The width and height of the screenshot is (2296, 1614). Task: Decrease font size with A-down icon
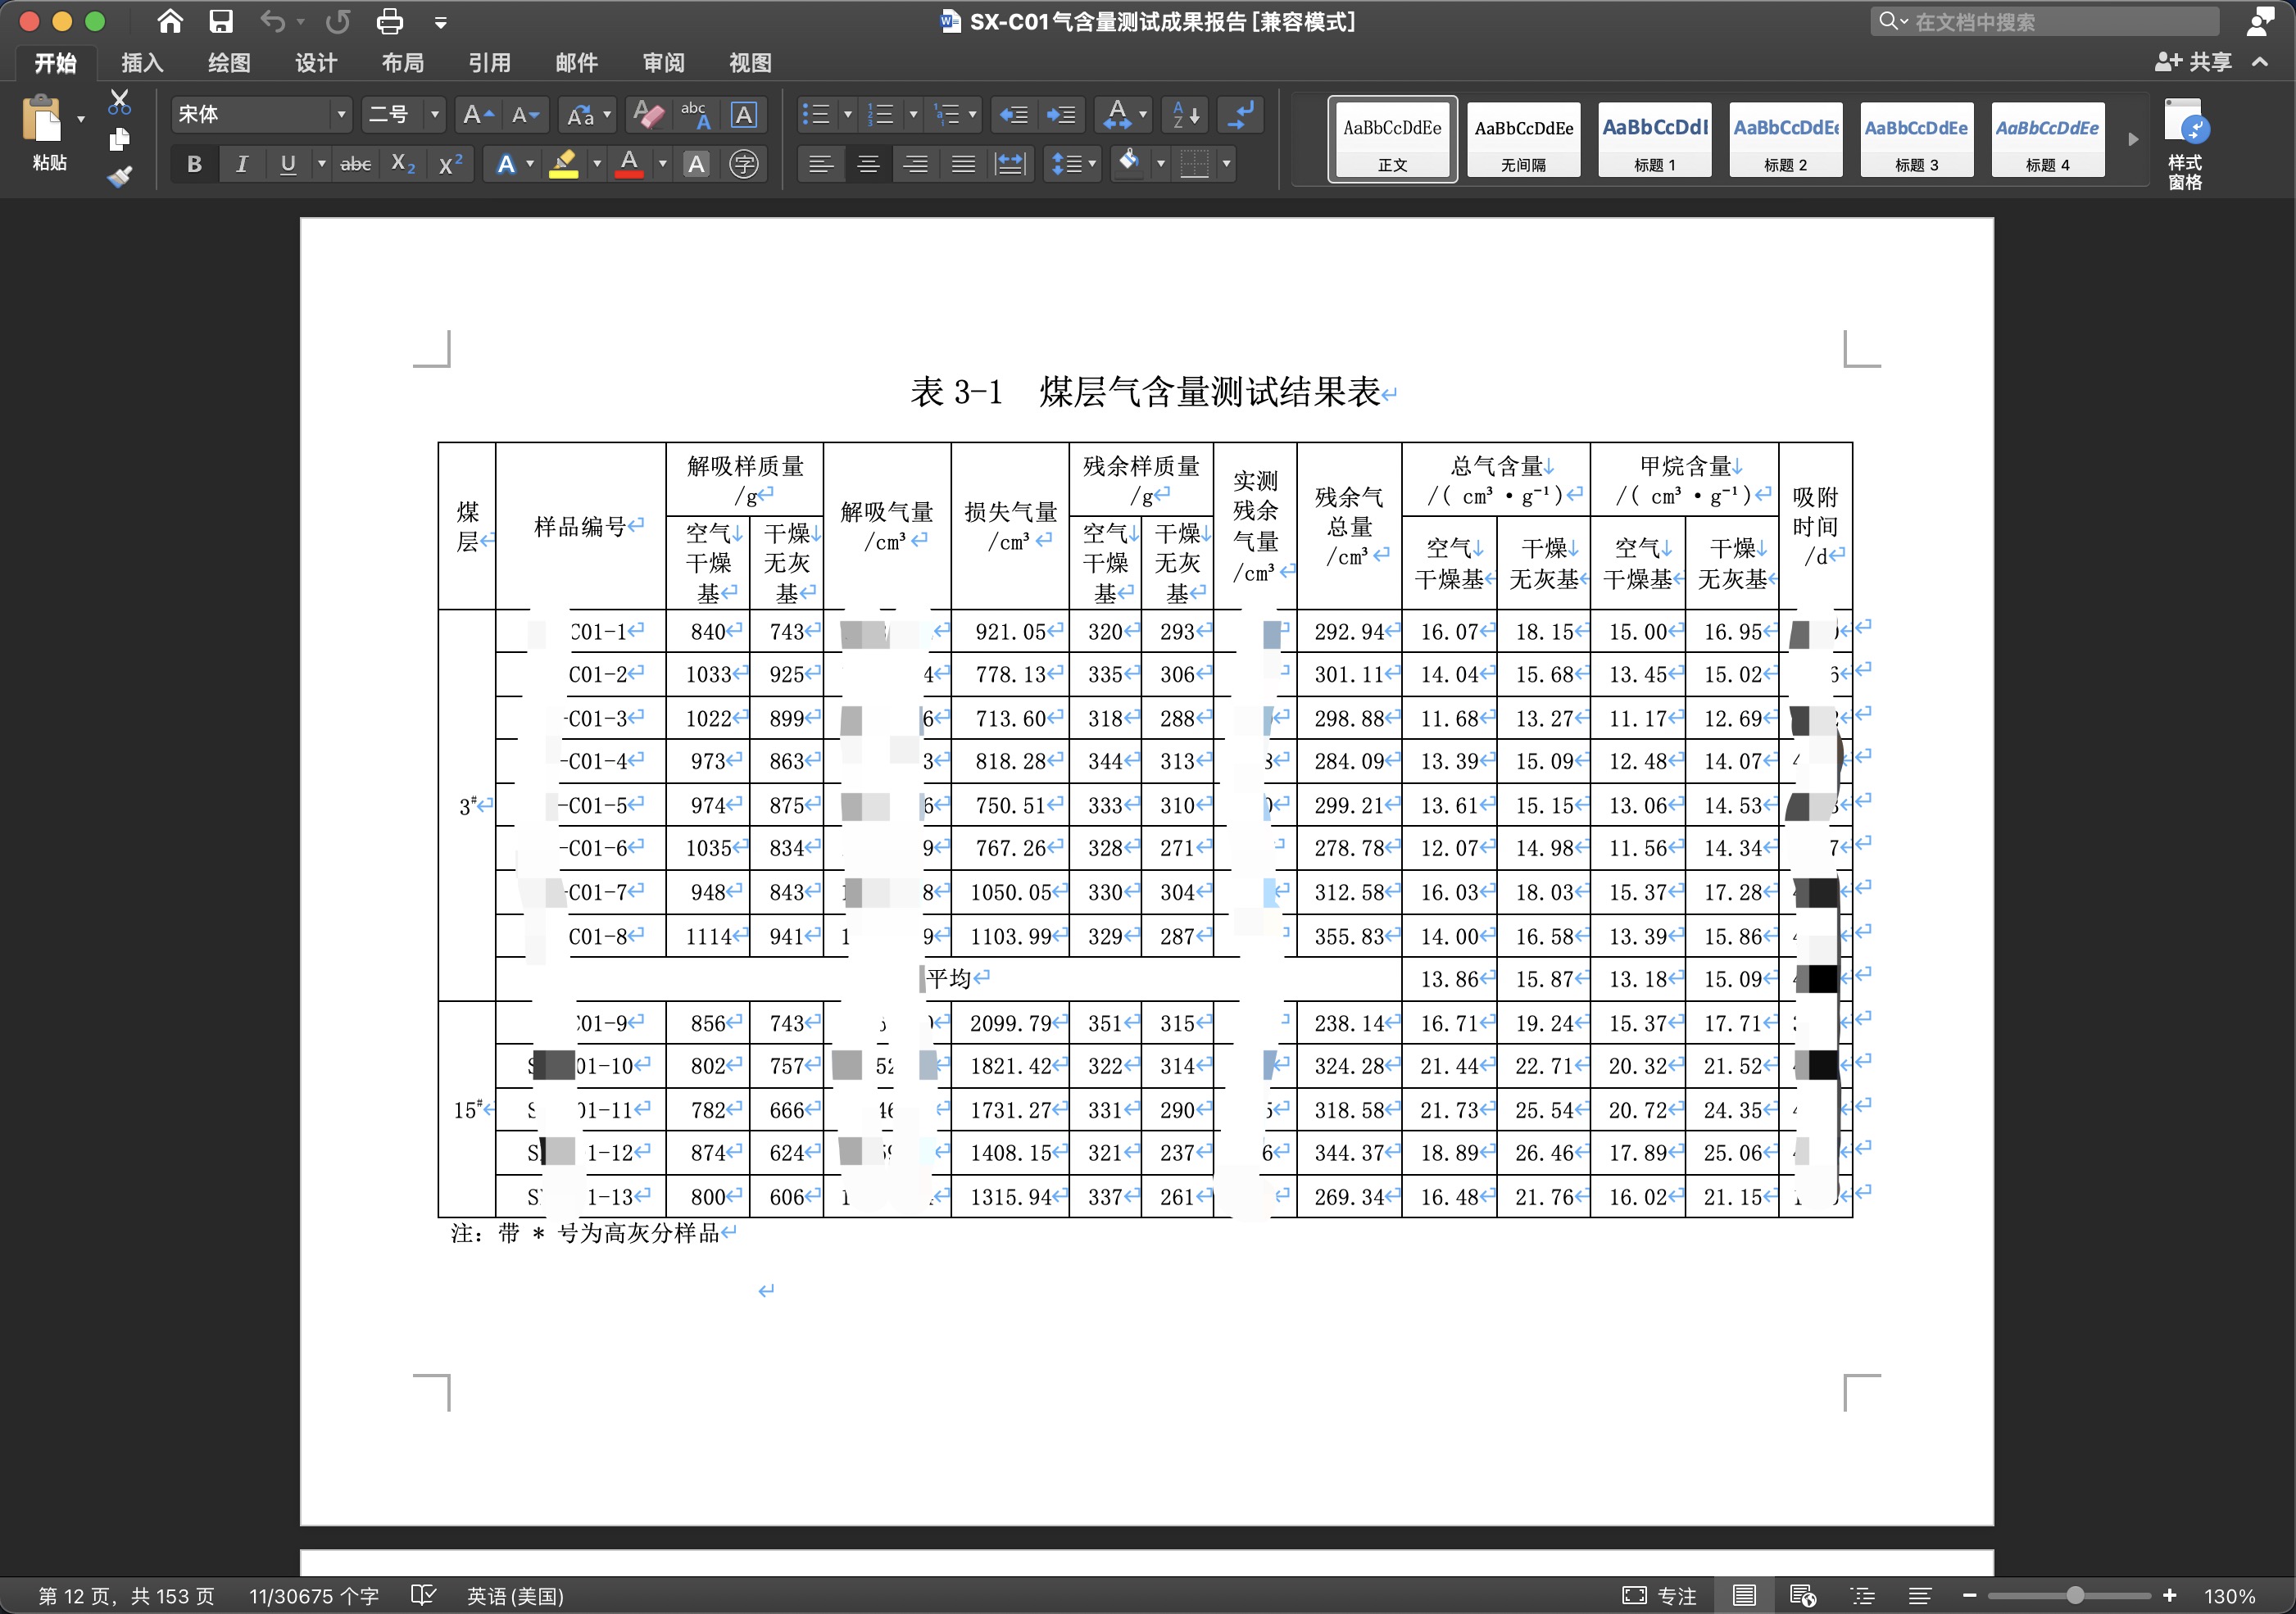pos(525,115)
